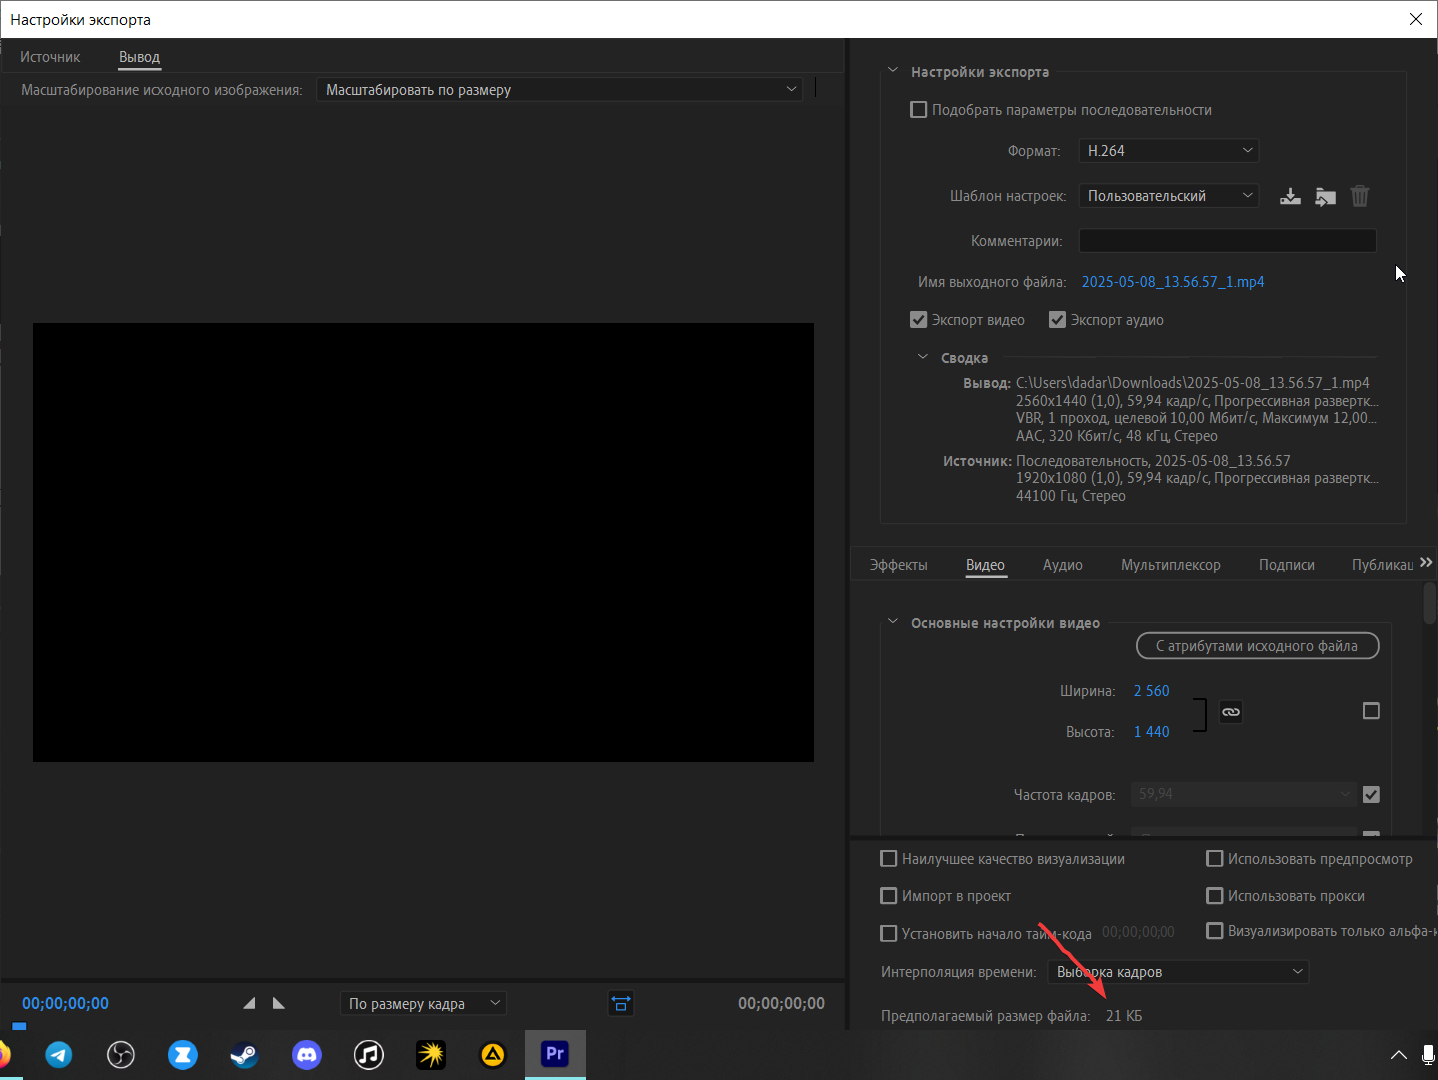Screen dimensions: 1438x1080
Task: Click the Ширина value 2 560
Action: (x=1151, y=691)
